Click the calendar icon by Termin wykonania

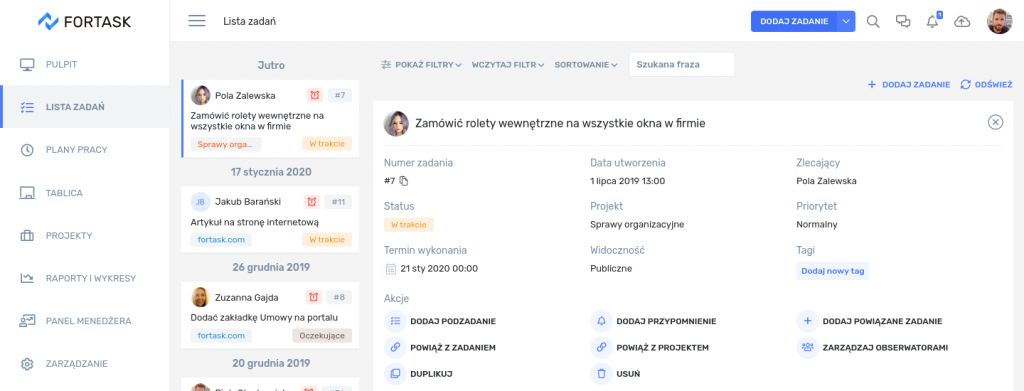pos(391,268)
